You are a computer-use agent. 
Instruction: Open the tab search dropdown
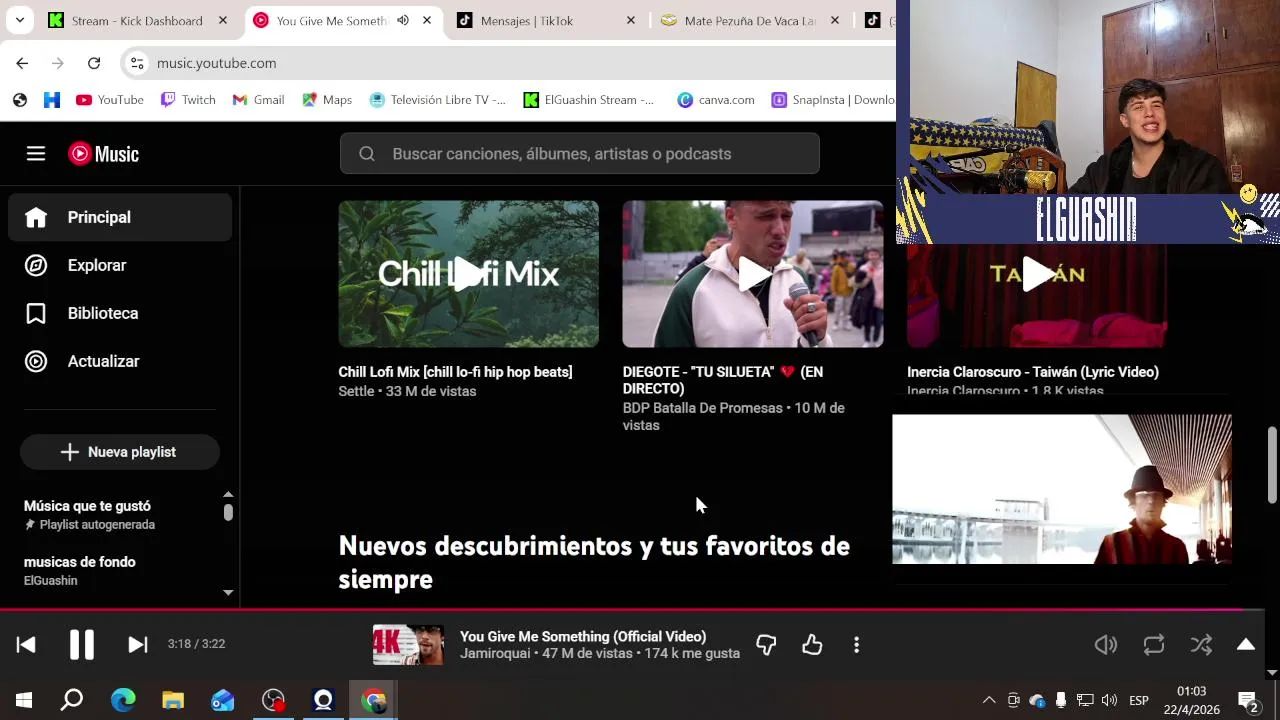[20, 20]
